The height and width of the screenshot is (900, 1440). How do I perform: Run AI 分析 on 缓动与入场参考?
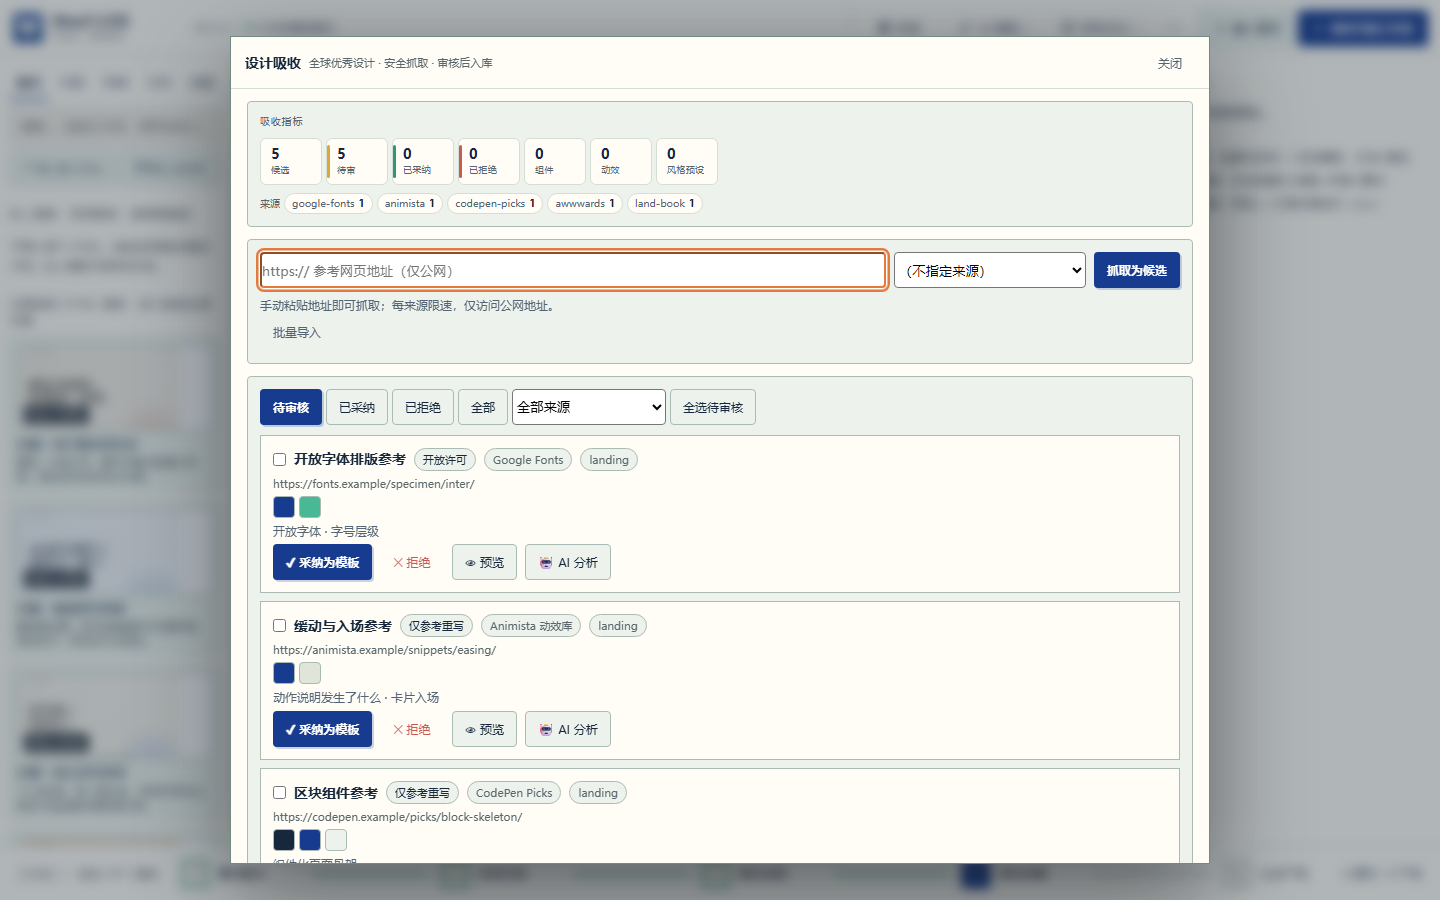pos(568,729)
